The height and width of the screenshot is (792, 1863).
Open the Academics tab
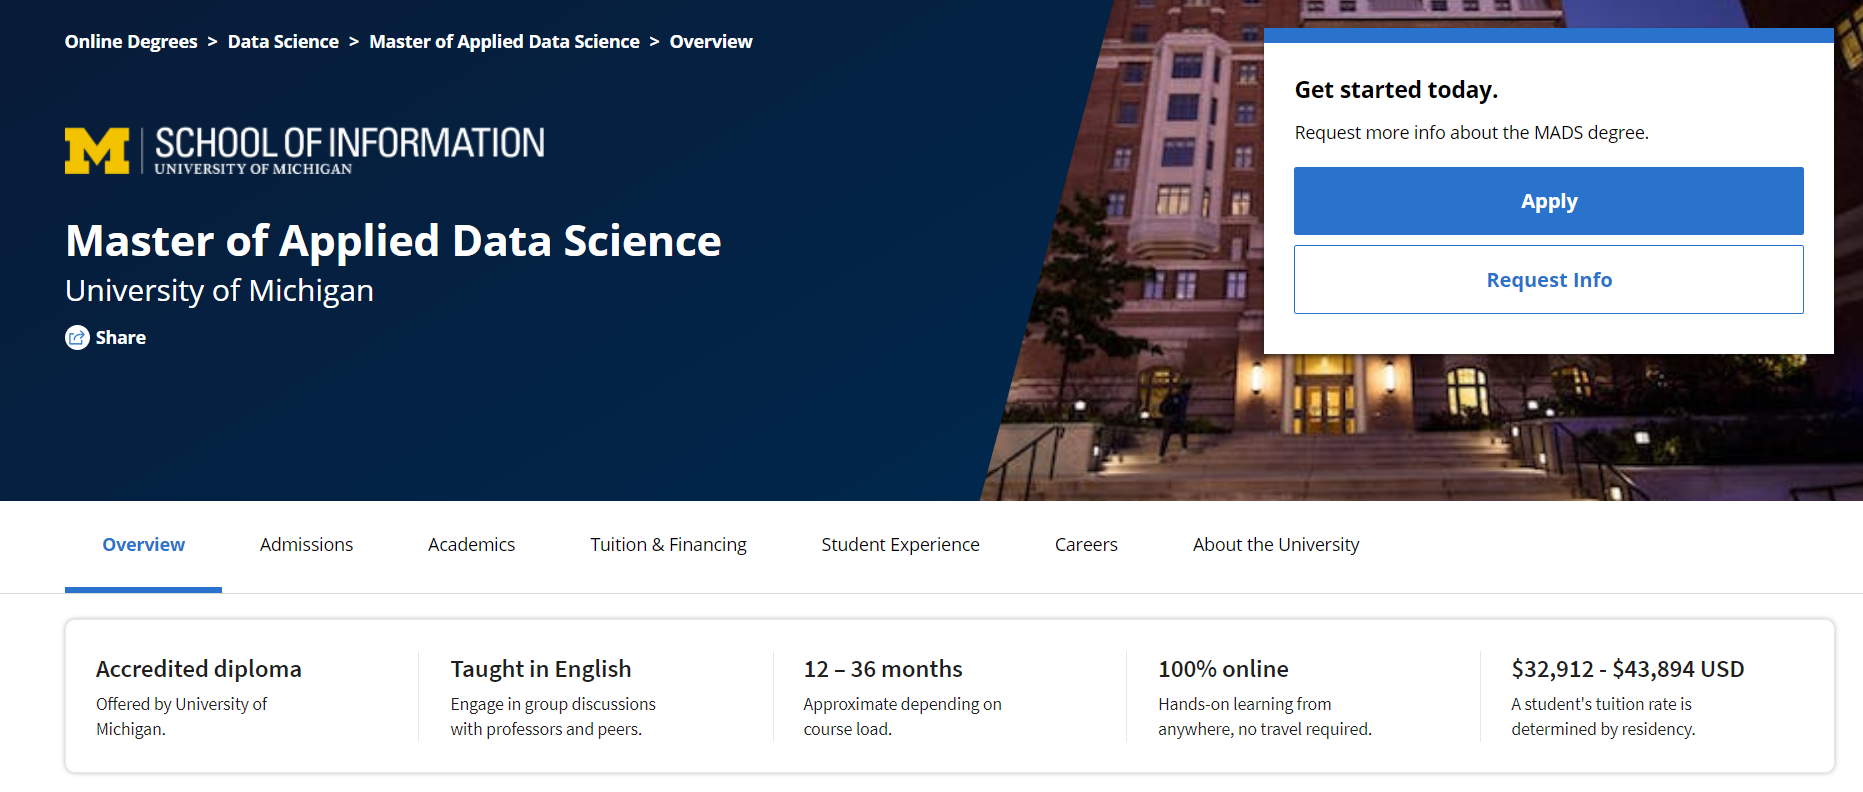(471, 545)
